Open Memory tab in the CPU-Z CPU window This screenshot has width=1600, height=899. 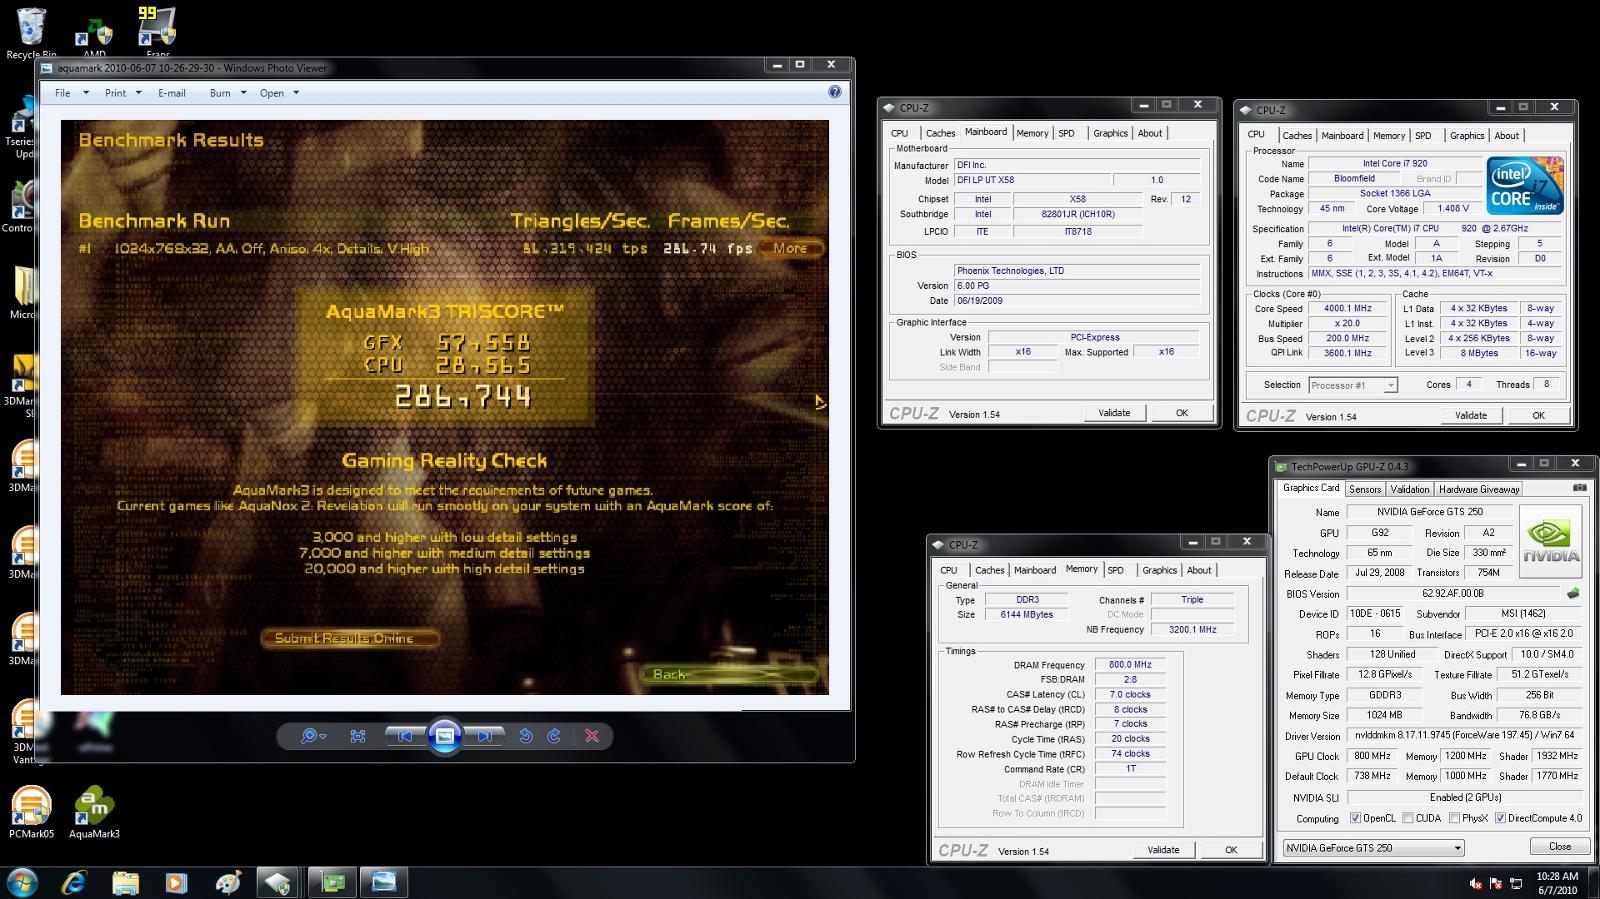coord(1389,136)
